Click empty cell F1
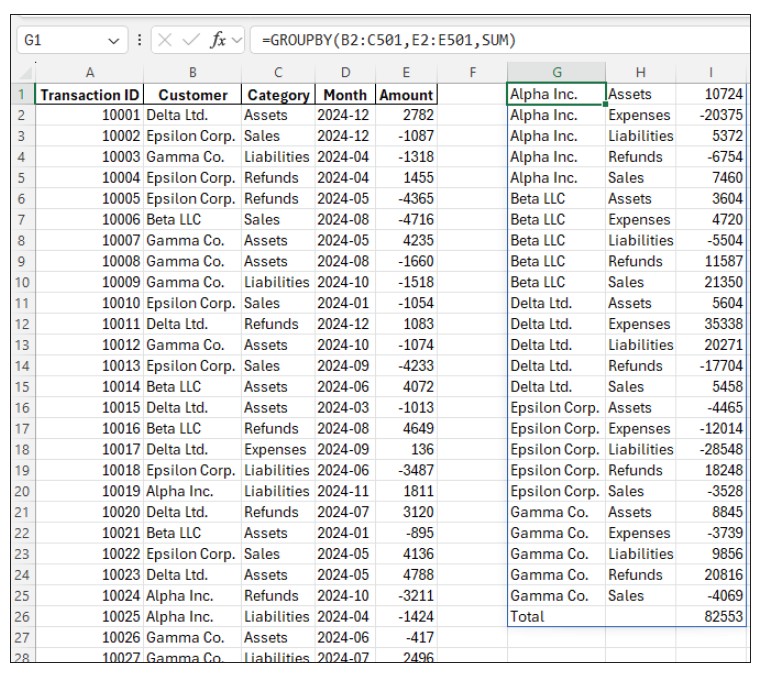 [x=472, y=94]
